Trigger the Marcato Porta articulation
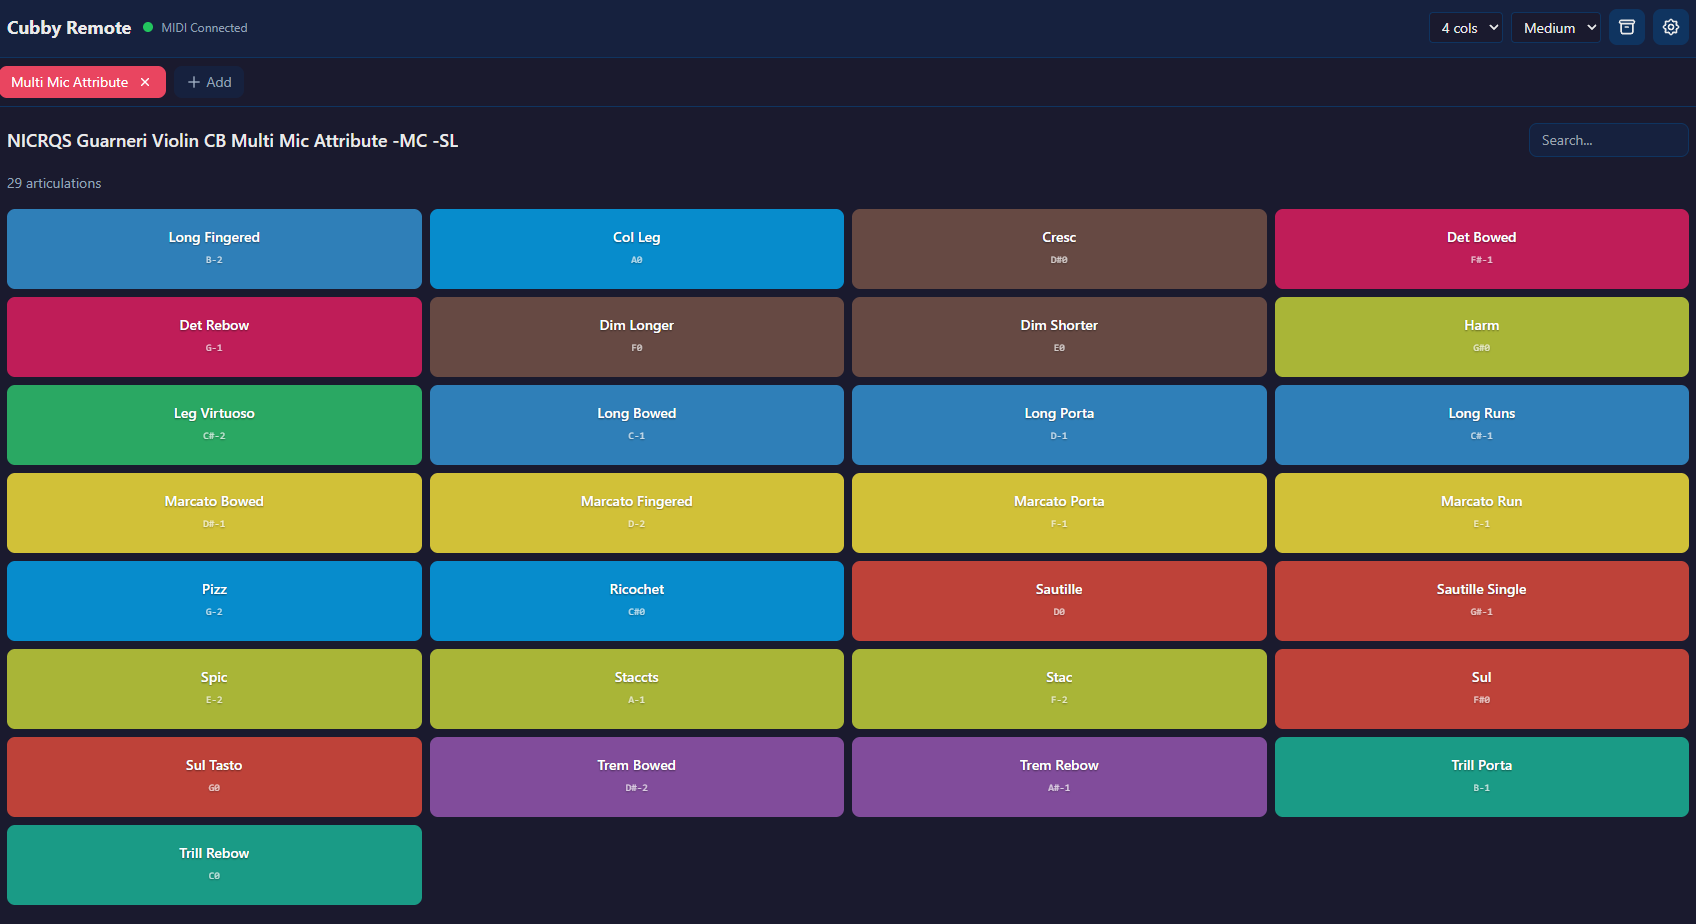Viewport: 1696px width, 924px height. (1059, 512)
